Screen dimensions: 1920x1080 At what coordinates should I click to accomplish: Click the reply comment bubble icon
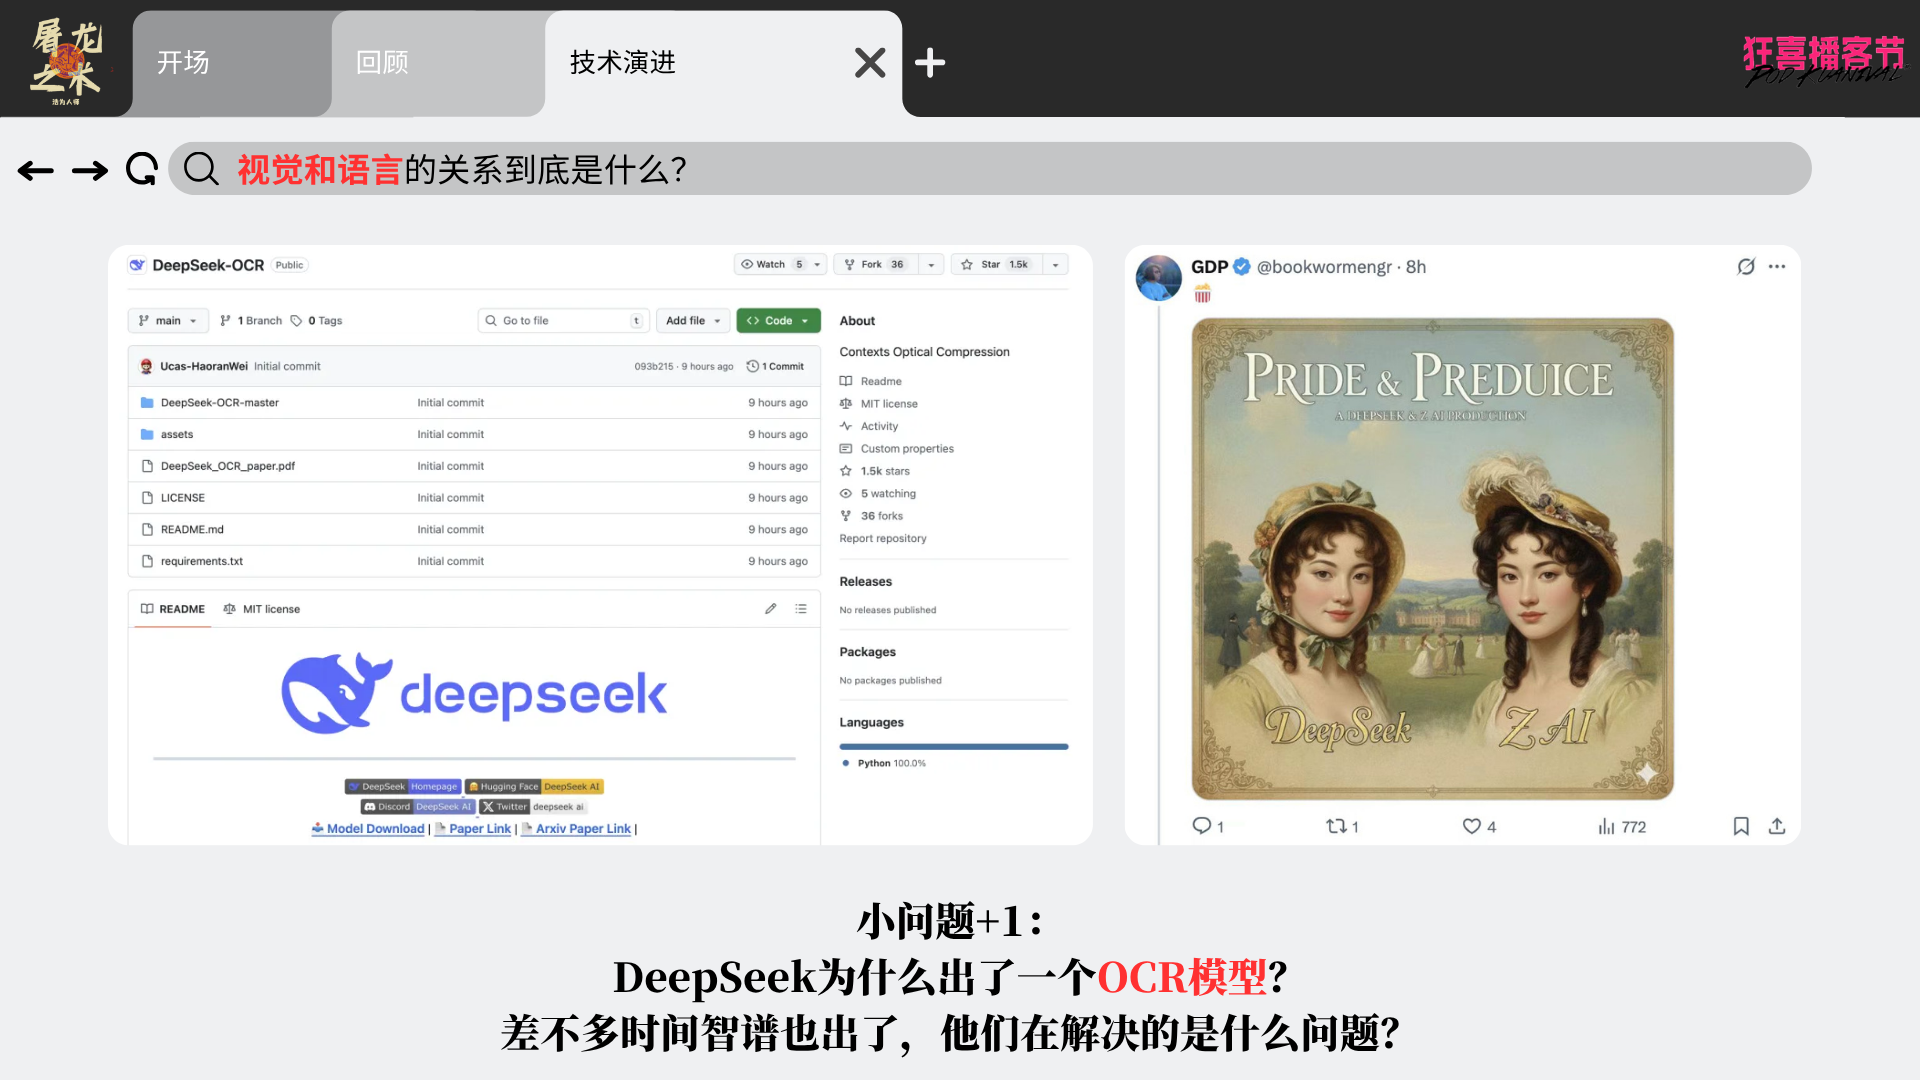coord(1202,826)
